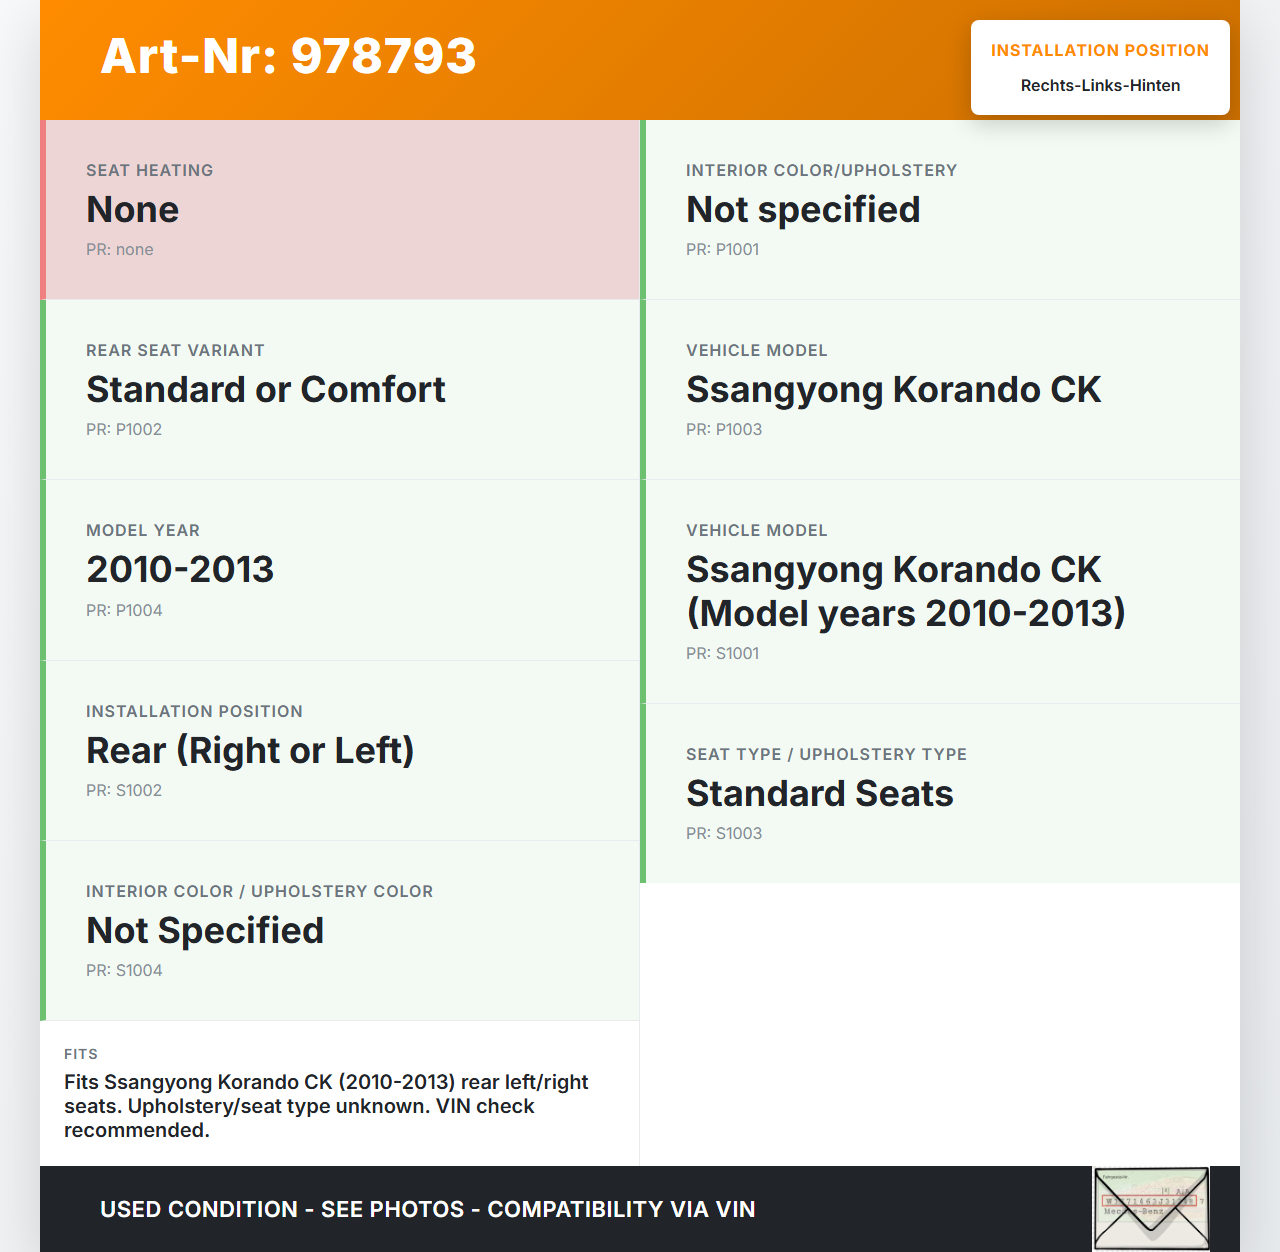Click the PR: S1002 code label

click(124, 791)
